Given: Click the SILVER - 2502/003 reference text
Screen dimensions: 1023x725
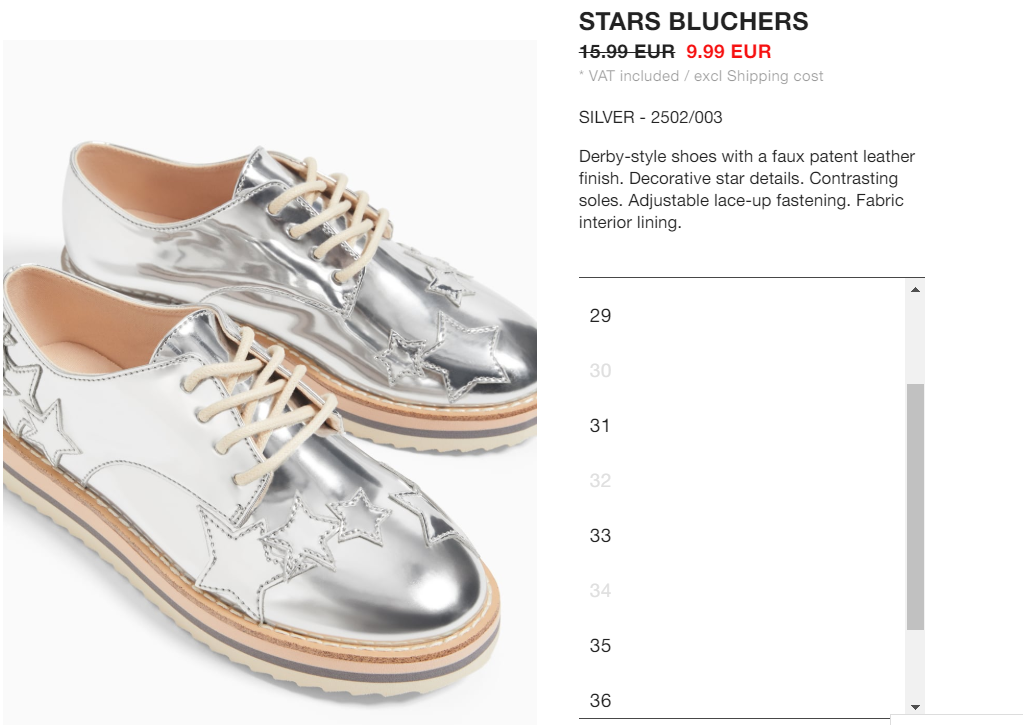Looking at the screenshot, I should [x=650, y=117].
